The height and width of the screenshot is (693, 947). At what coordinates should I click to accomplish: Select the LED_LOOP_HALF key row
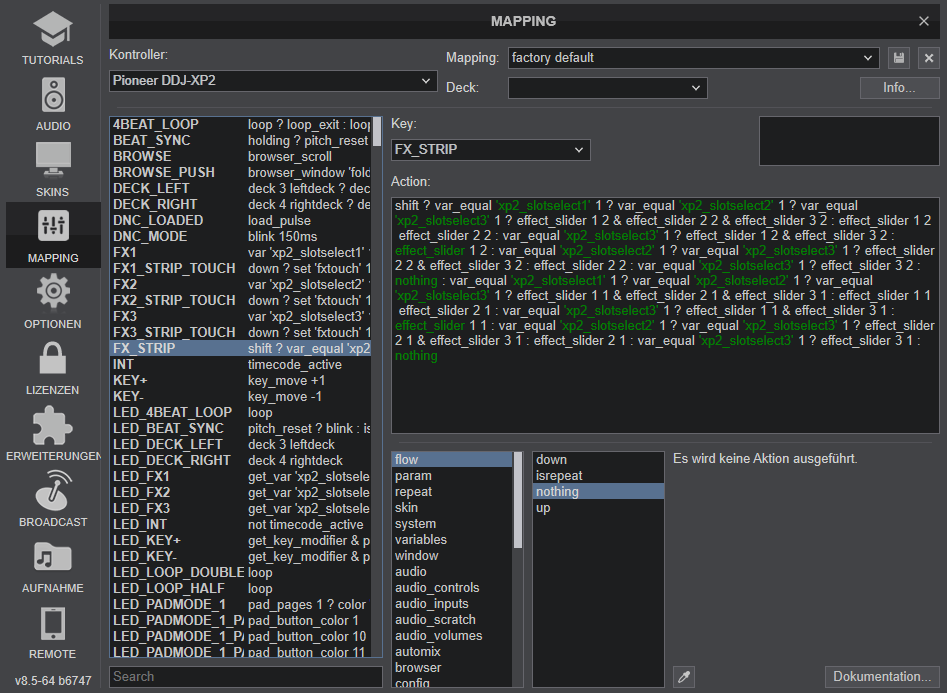[241, 588]
